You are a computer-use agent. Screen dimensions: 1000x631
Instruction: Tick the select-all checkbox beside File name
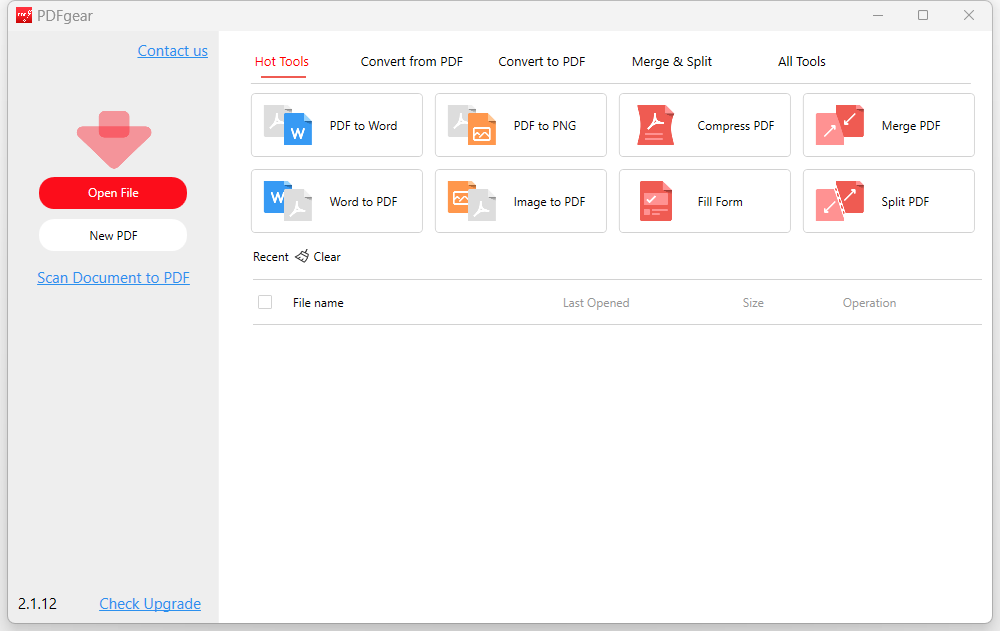[x=265, y=302]
